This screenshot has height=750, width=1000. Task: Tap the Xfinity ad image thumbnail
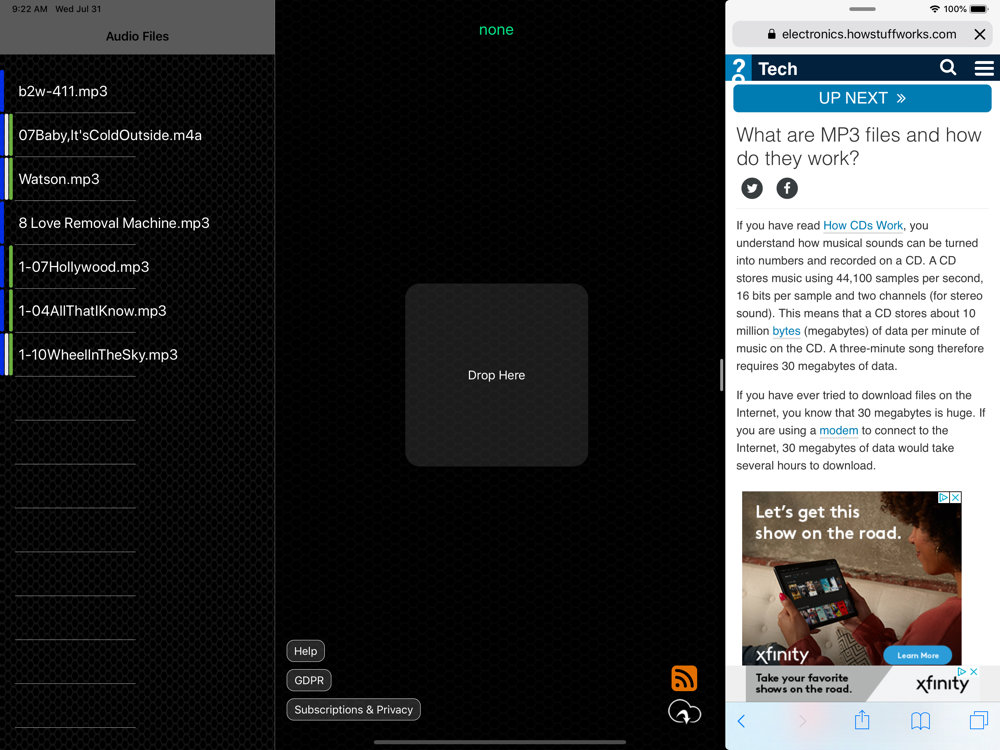point(851,578)
